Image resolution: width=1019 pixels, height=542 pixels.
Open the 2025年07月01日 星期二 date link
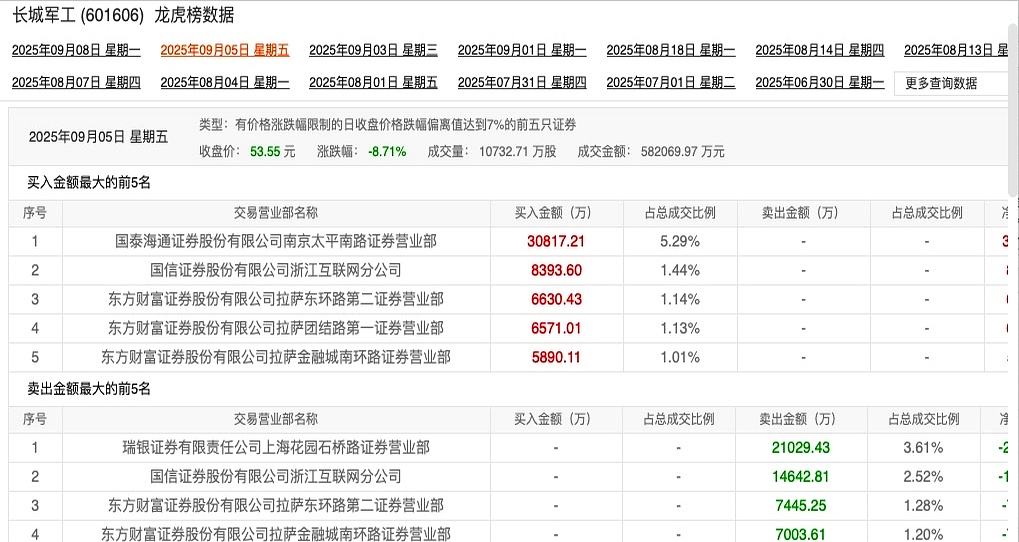coord(671,83)
